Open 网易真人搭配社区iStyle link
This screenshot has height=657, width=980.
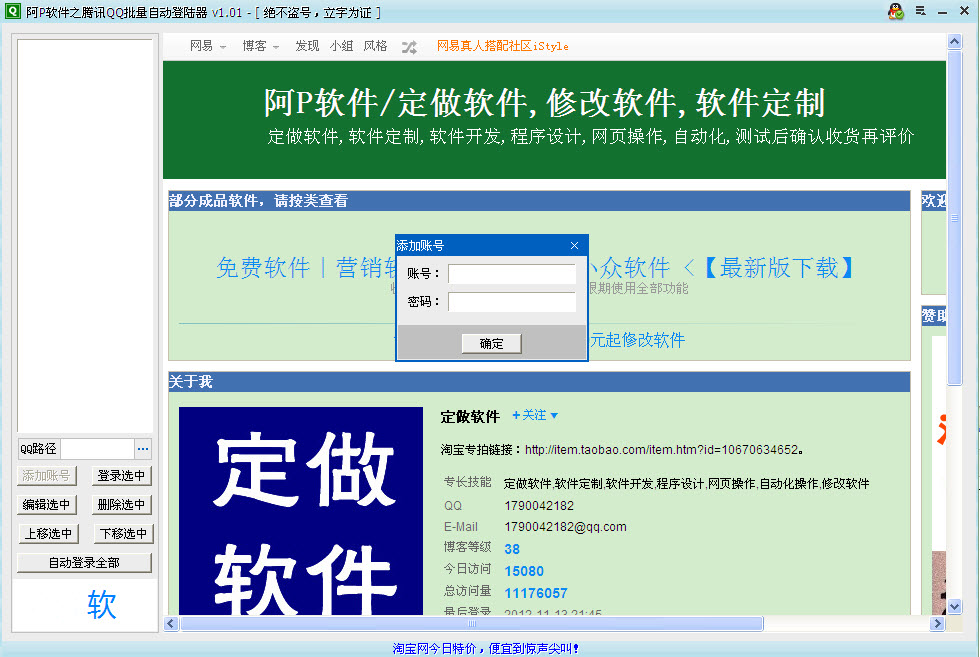(x=502, y=46)
